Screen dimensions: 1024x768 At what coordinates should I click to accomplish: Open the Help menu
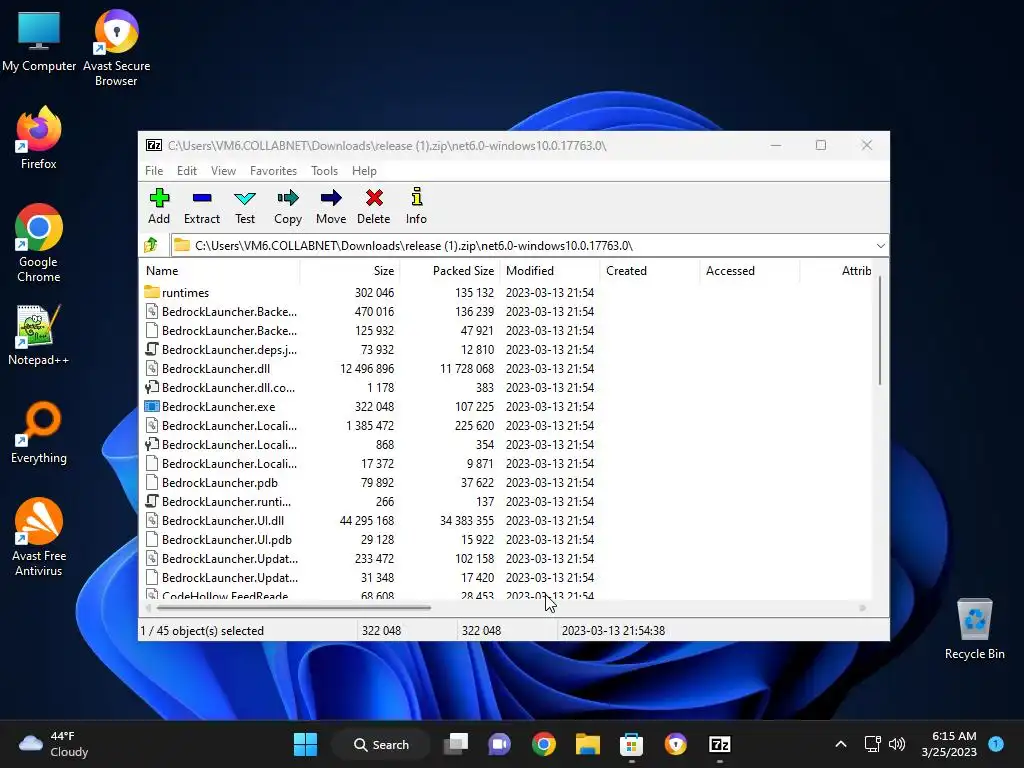(x=364, y=170)
